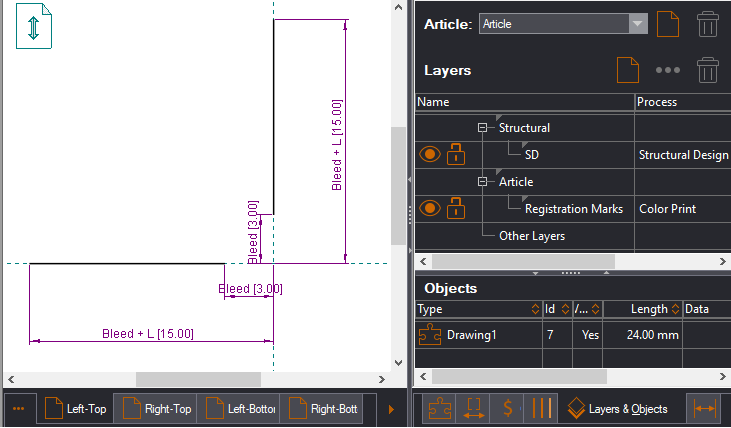
Task: Create a new article with page icon
Action: click(668, 23)
